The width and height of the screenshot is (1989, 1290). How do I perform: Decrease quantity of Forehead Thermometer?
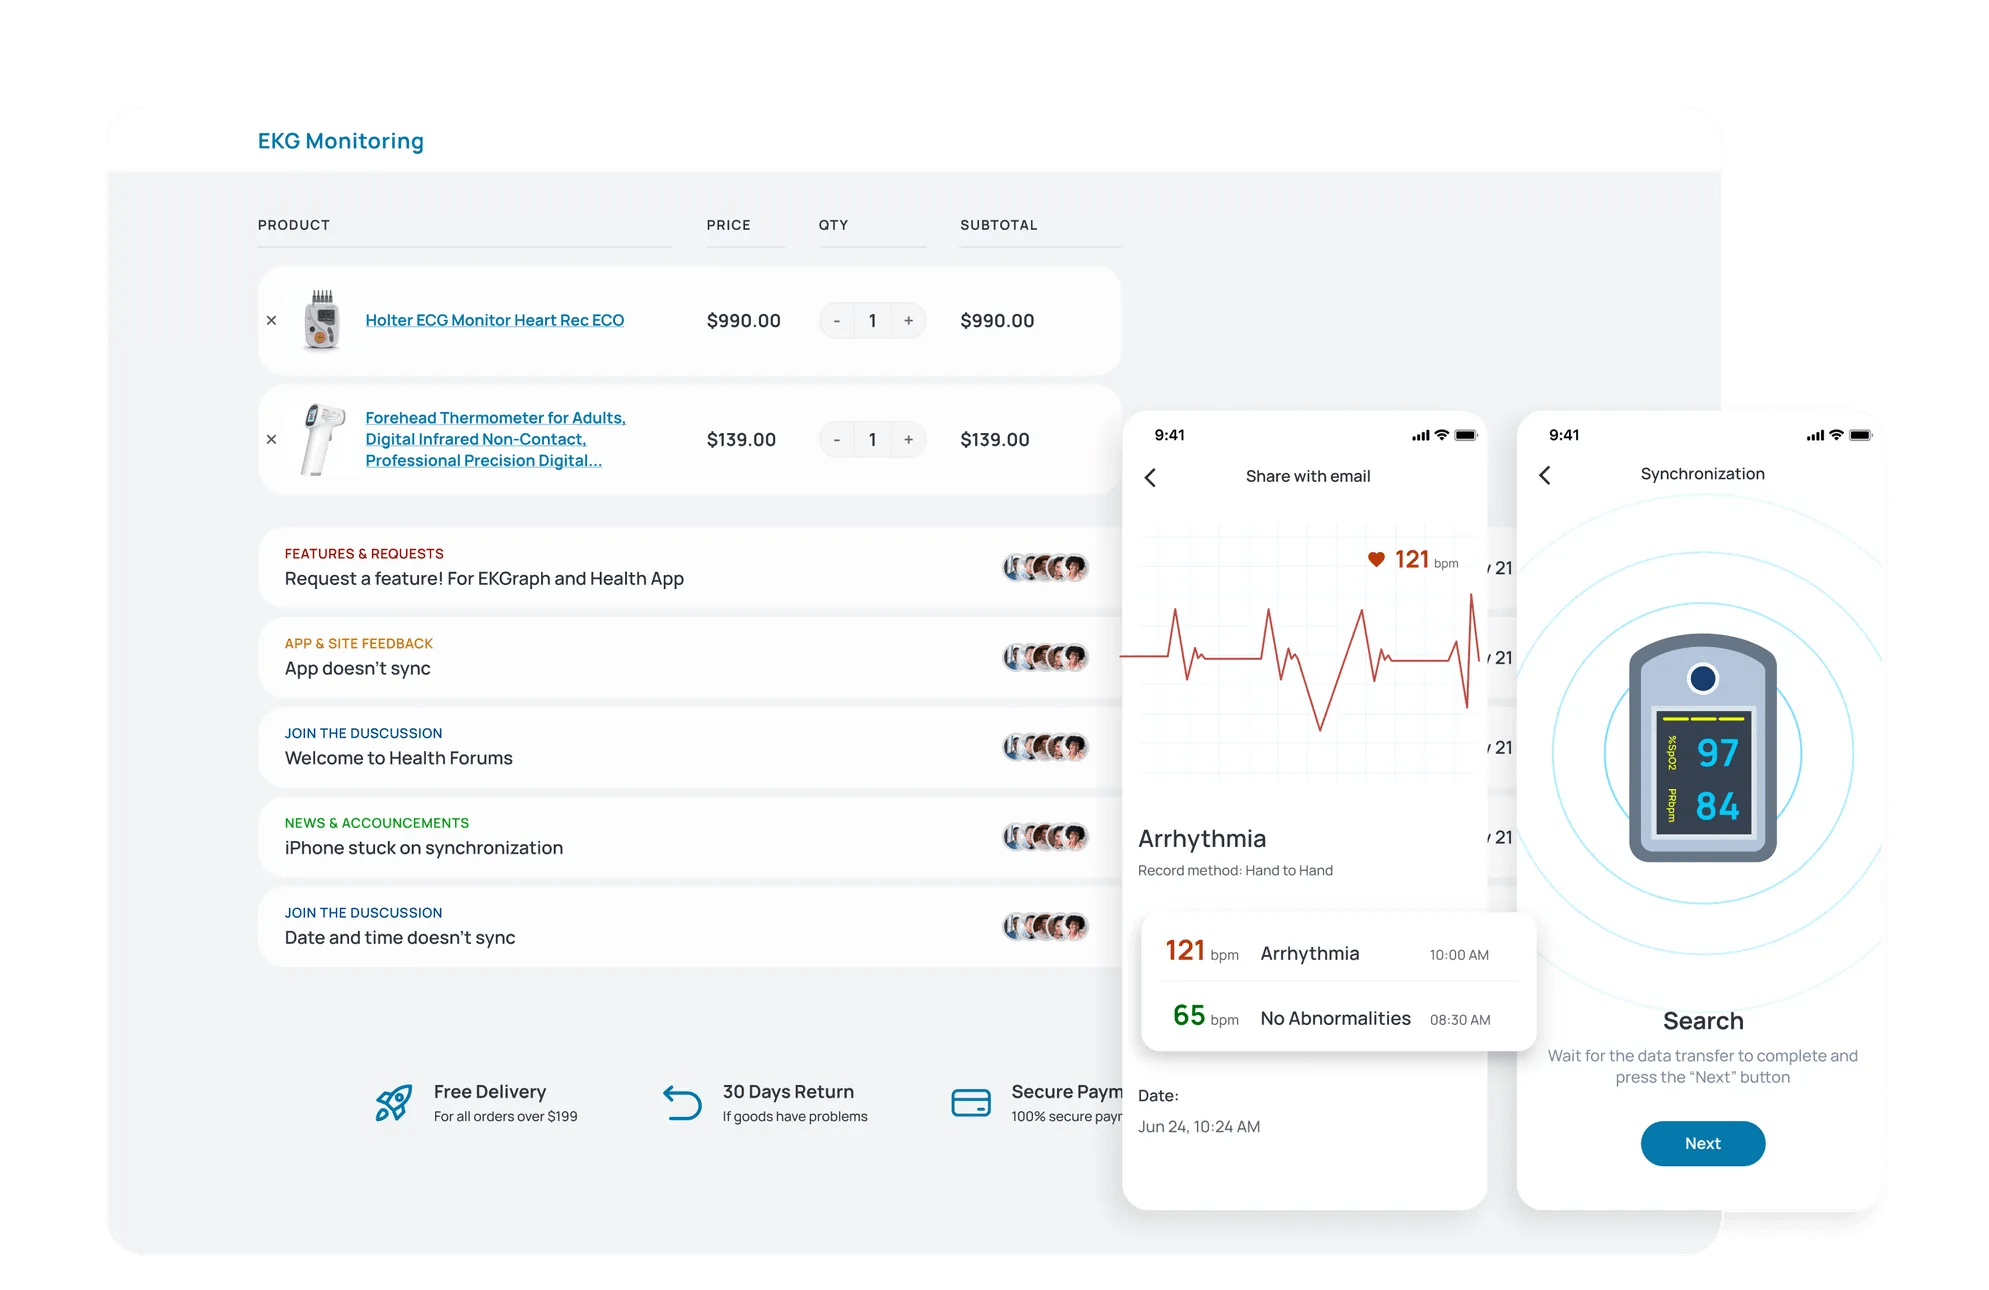pos(837,440)
